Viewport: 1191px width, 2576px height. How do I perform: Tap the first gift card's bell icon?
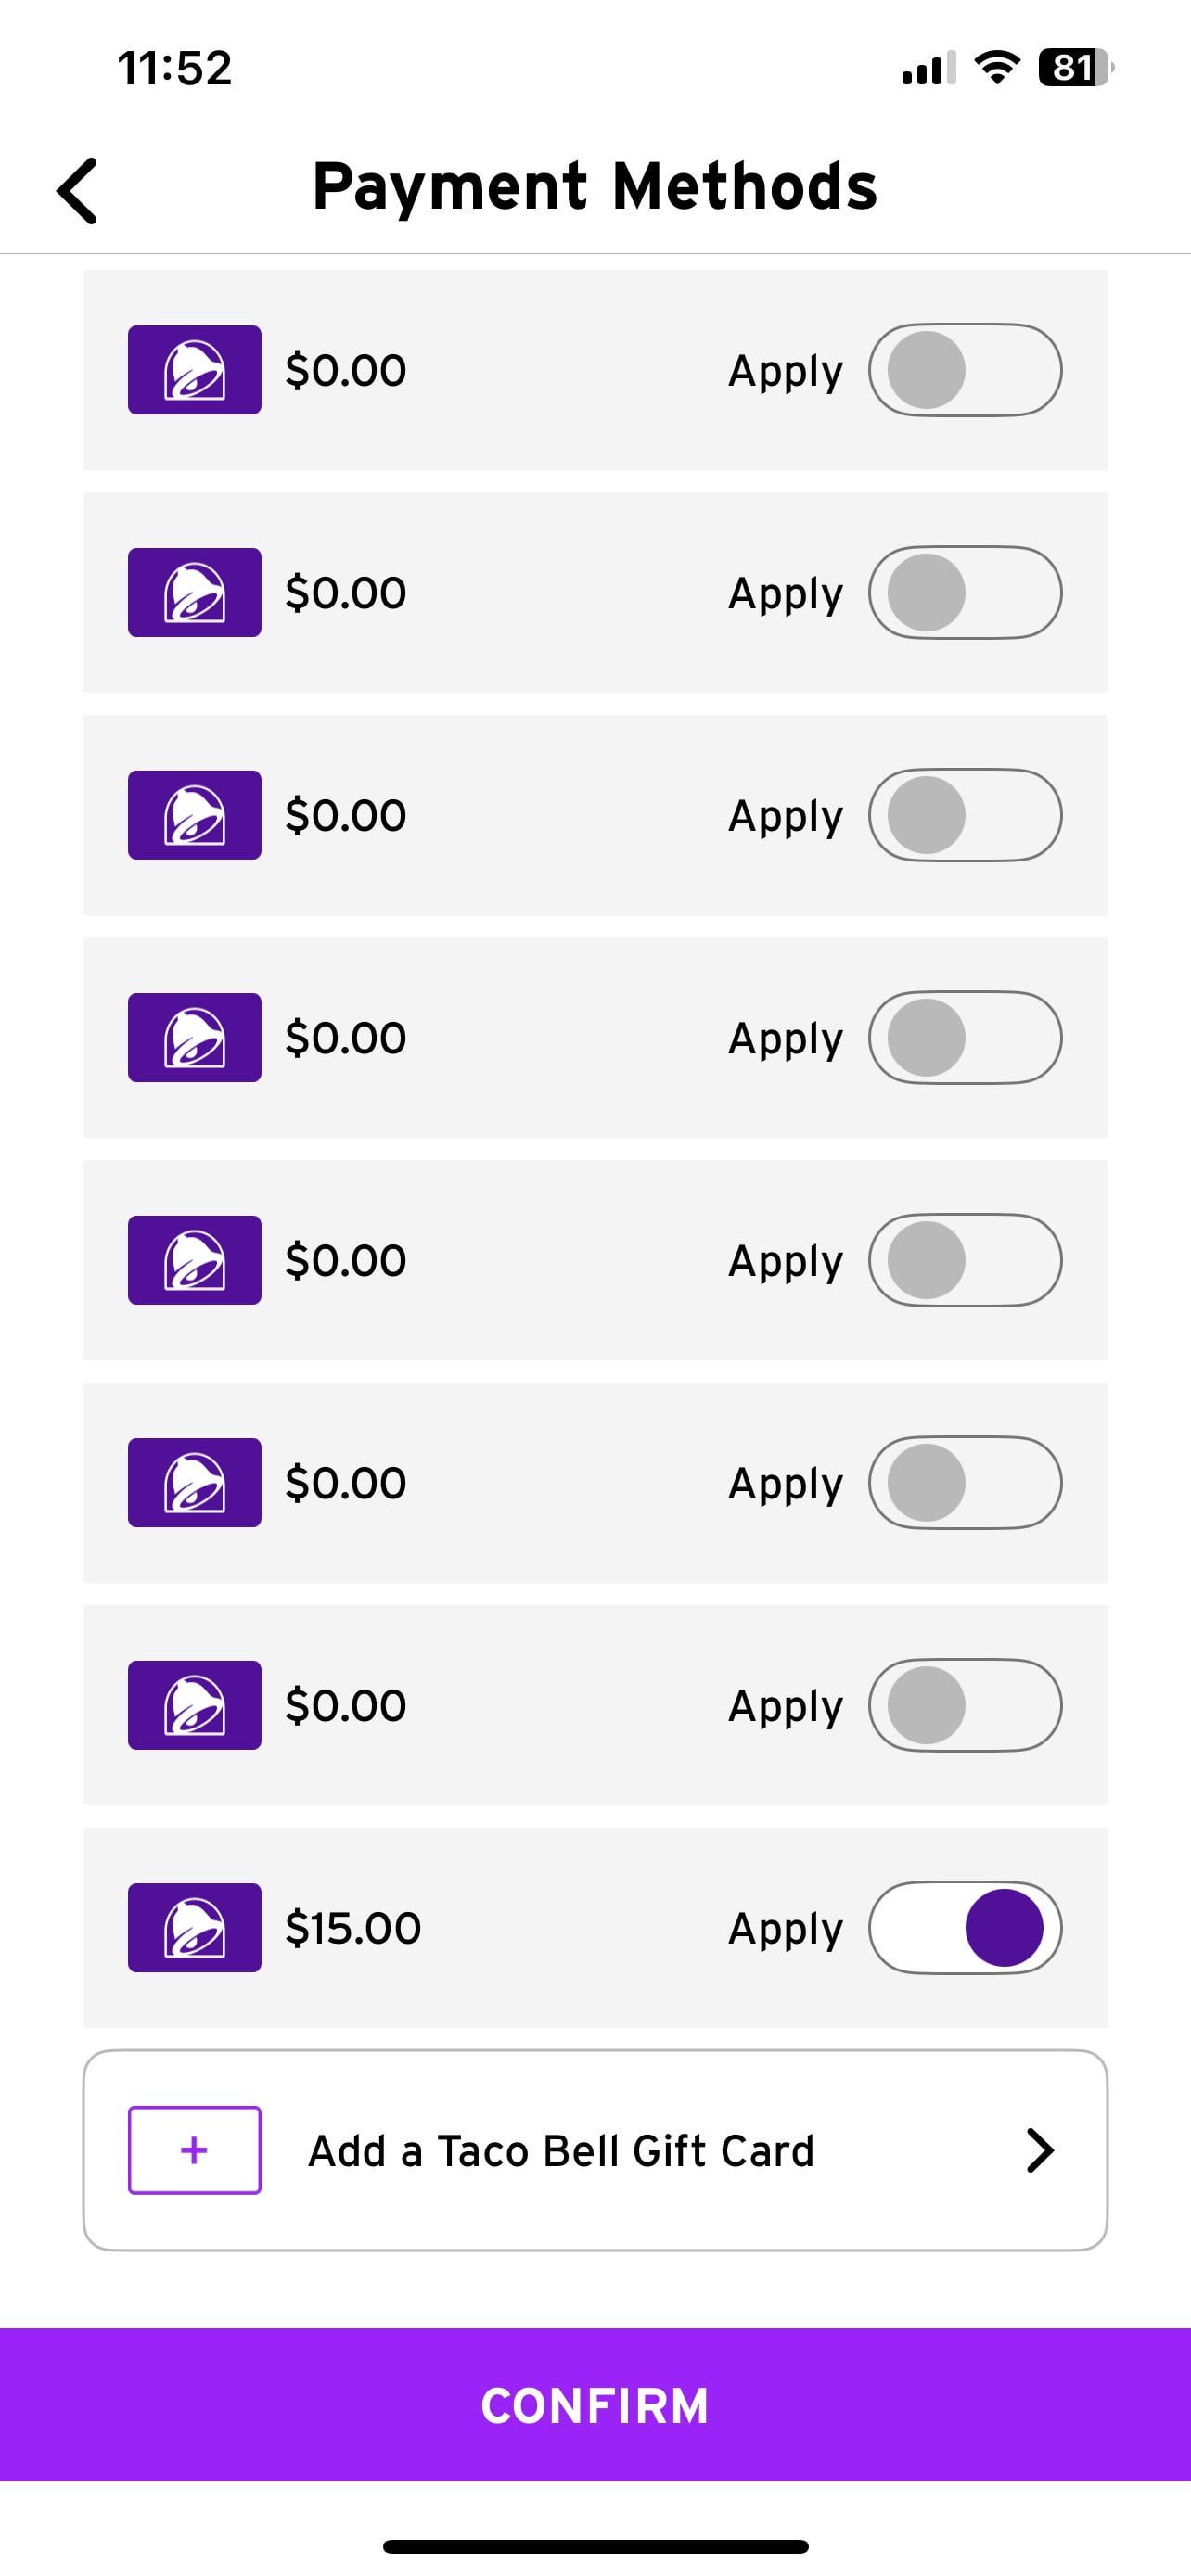[195, 370]
